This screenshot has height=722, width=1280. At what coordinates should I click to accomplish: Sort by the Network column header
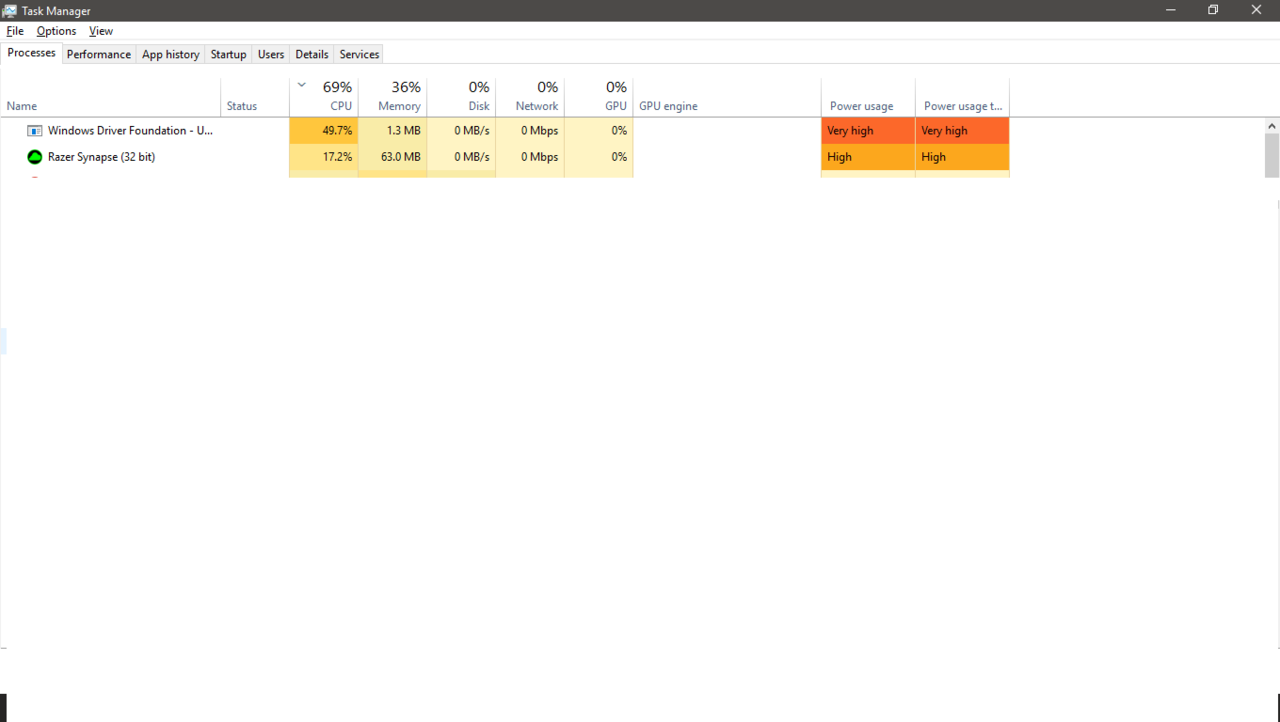pyautogui.click(x=530, y=97)
